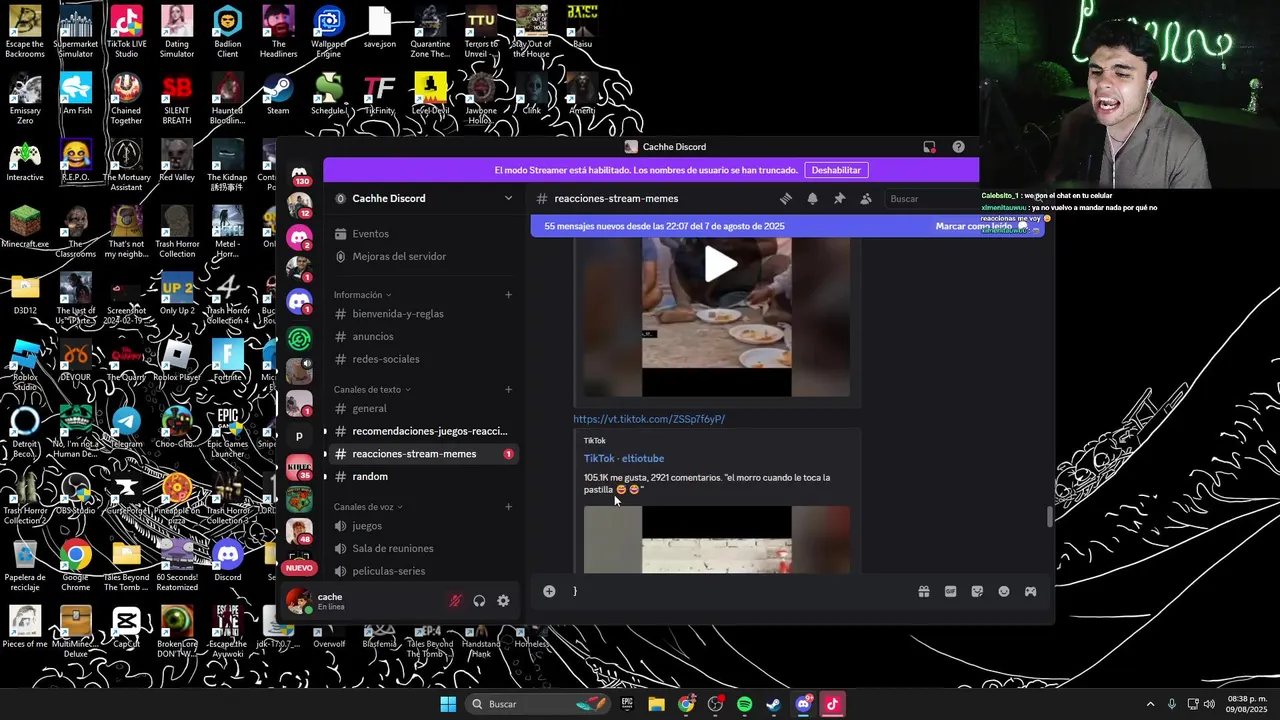Viewport: 1280px width, 720px height.
Task: Join the juegos voice channel
Action: (x=424, y=526)
